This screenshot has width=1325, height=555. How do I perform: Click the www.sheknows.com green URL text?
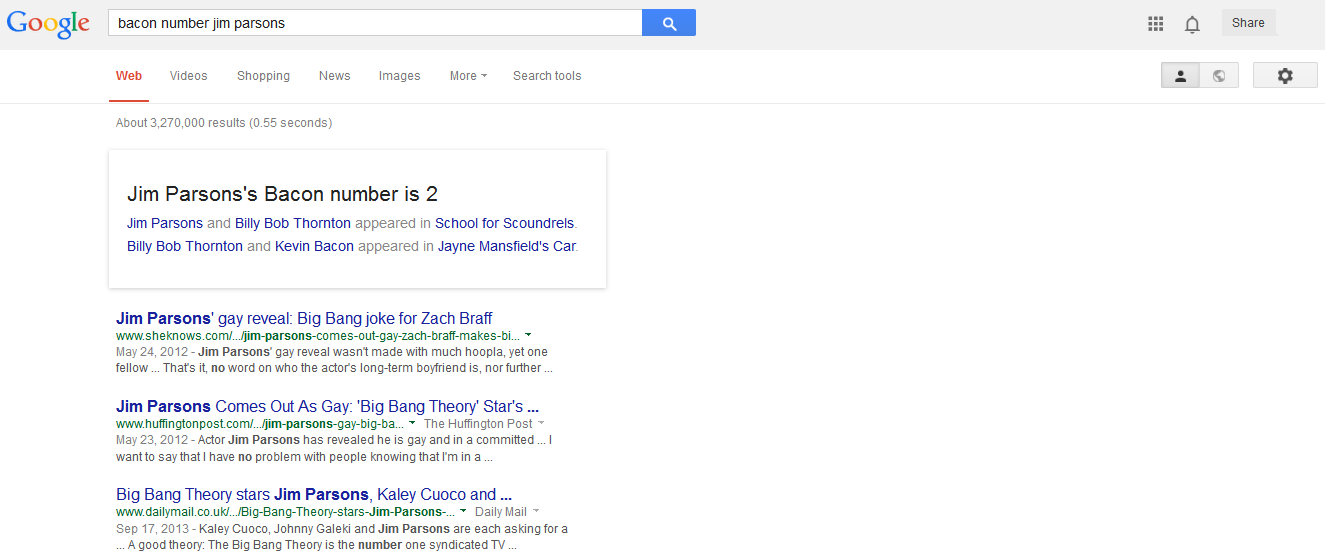pos(318,336)
